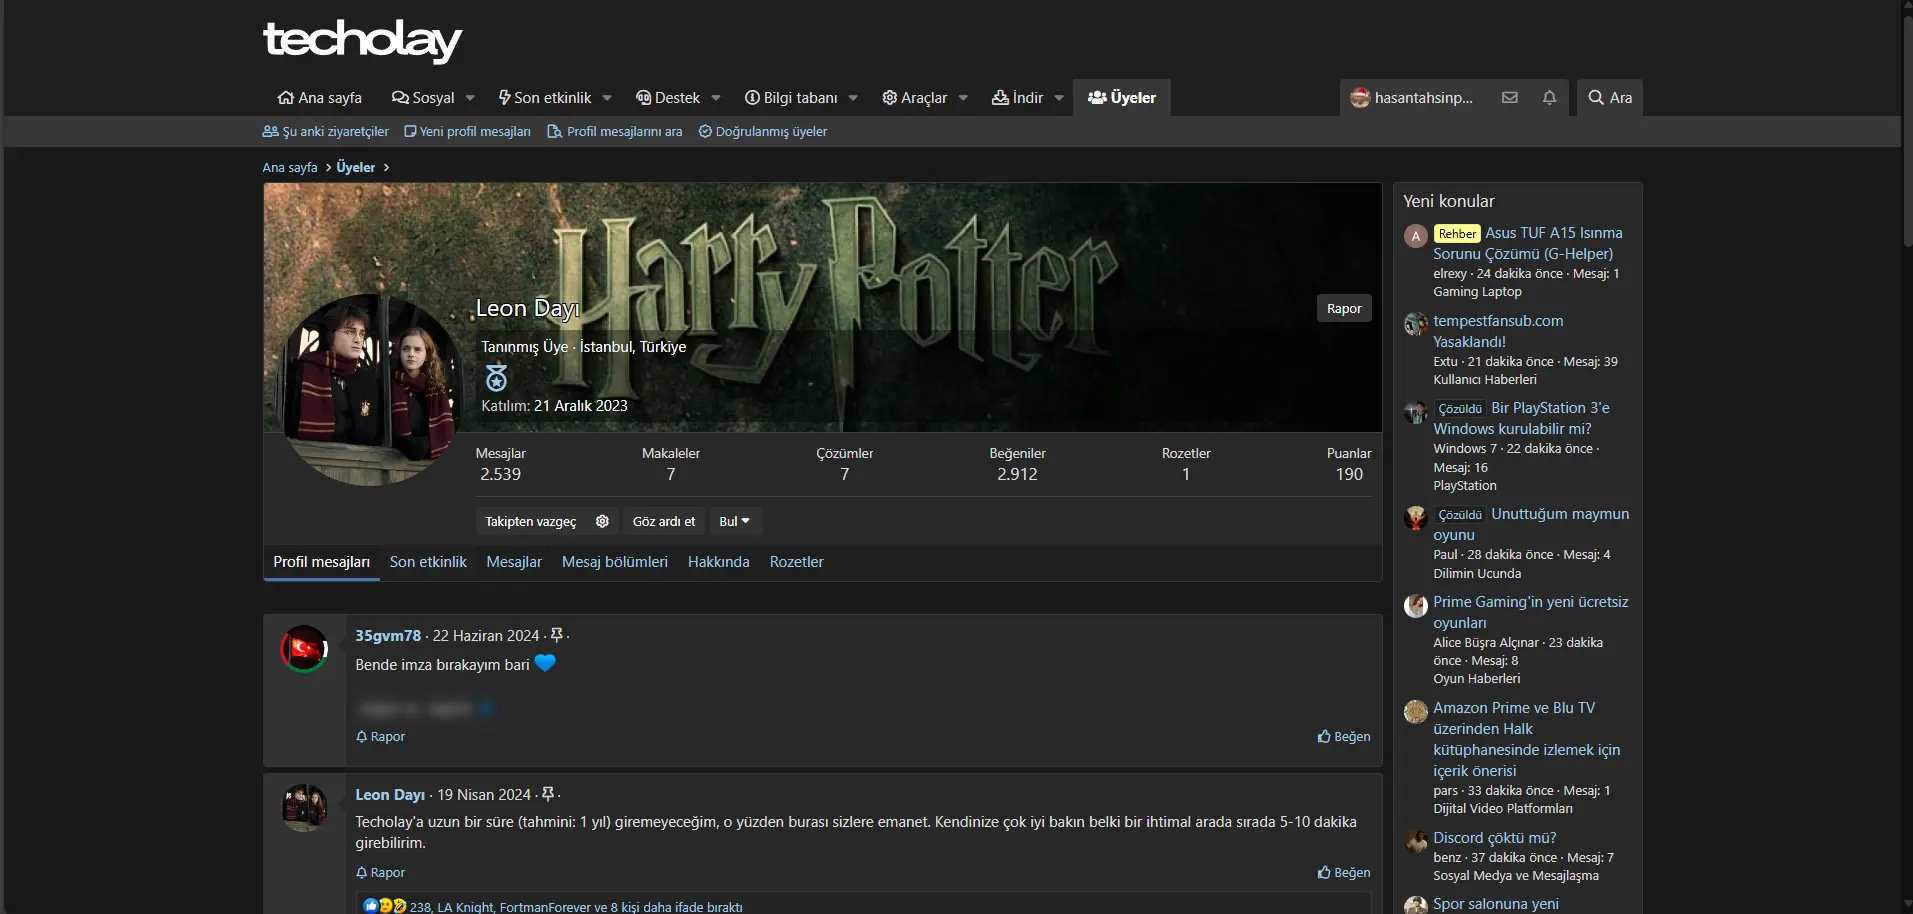Open Yeni profil mesajları link
The width and height of the screenshot is (1913, 914).
(467, 131)
